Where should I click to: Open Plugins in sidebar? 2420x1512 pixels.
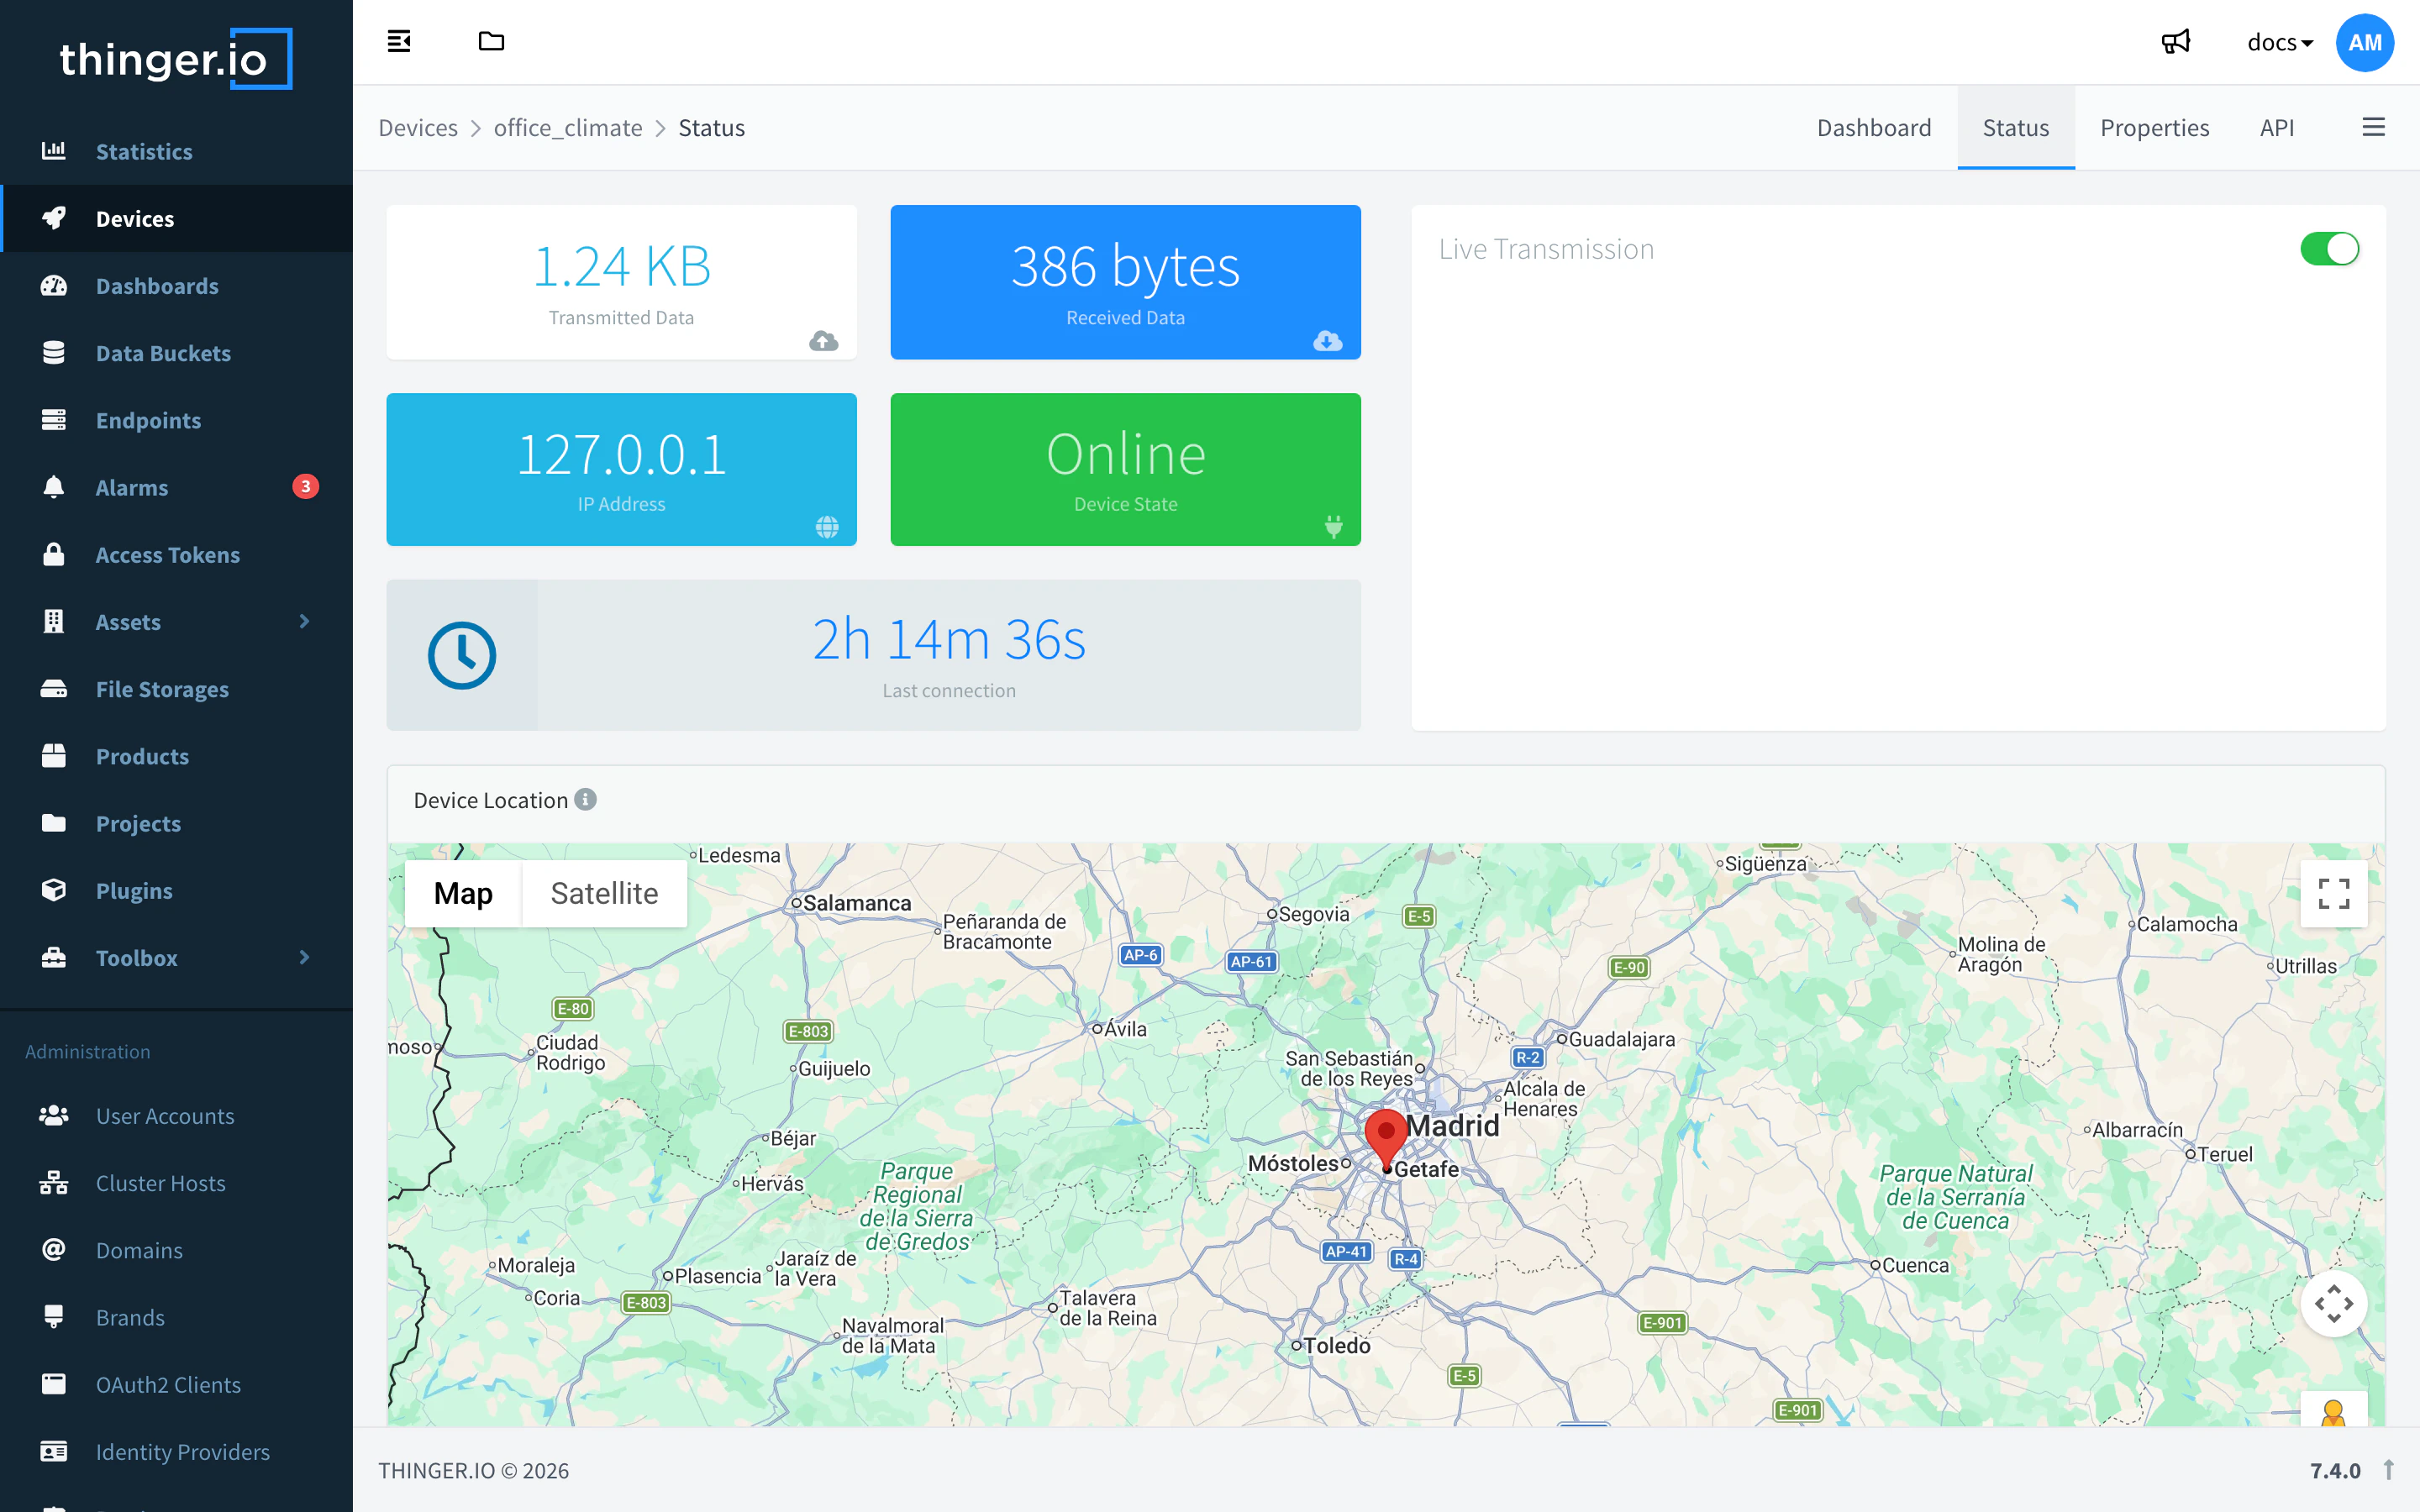176,890
